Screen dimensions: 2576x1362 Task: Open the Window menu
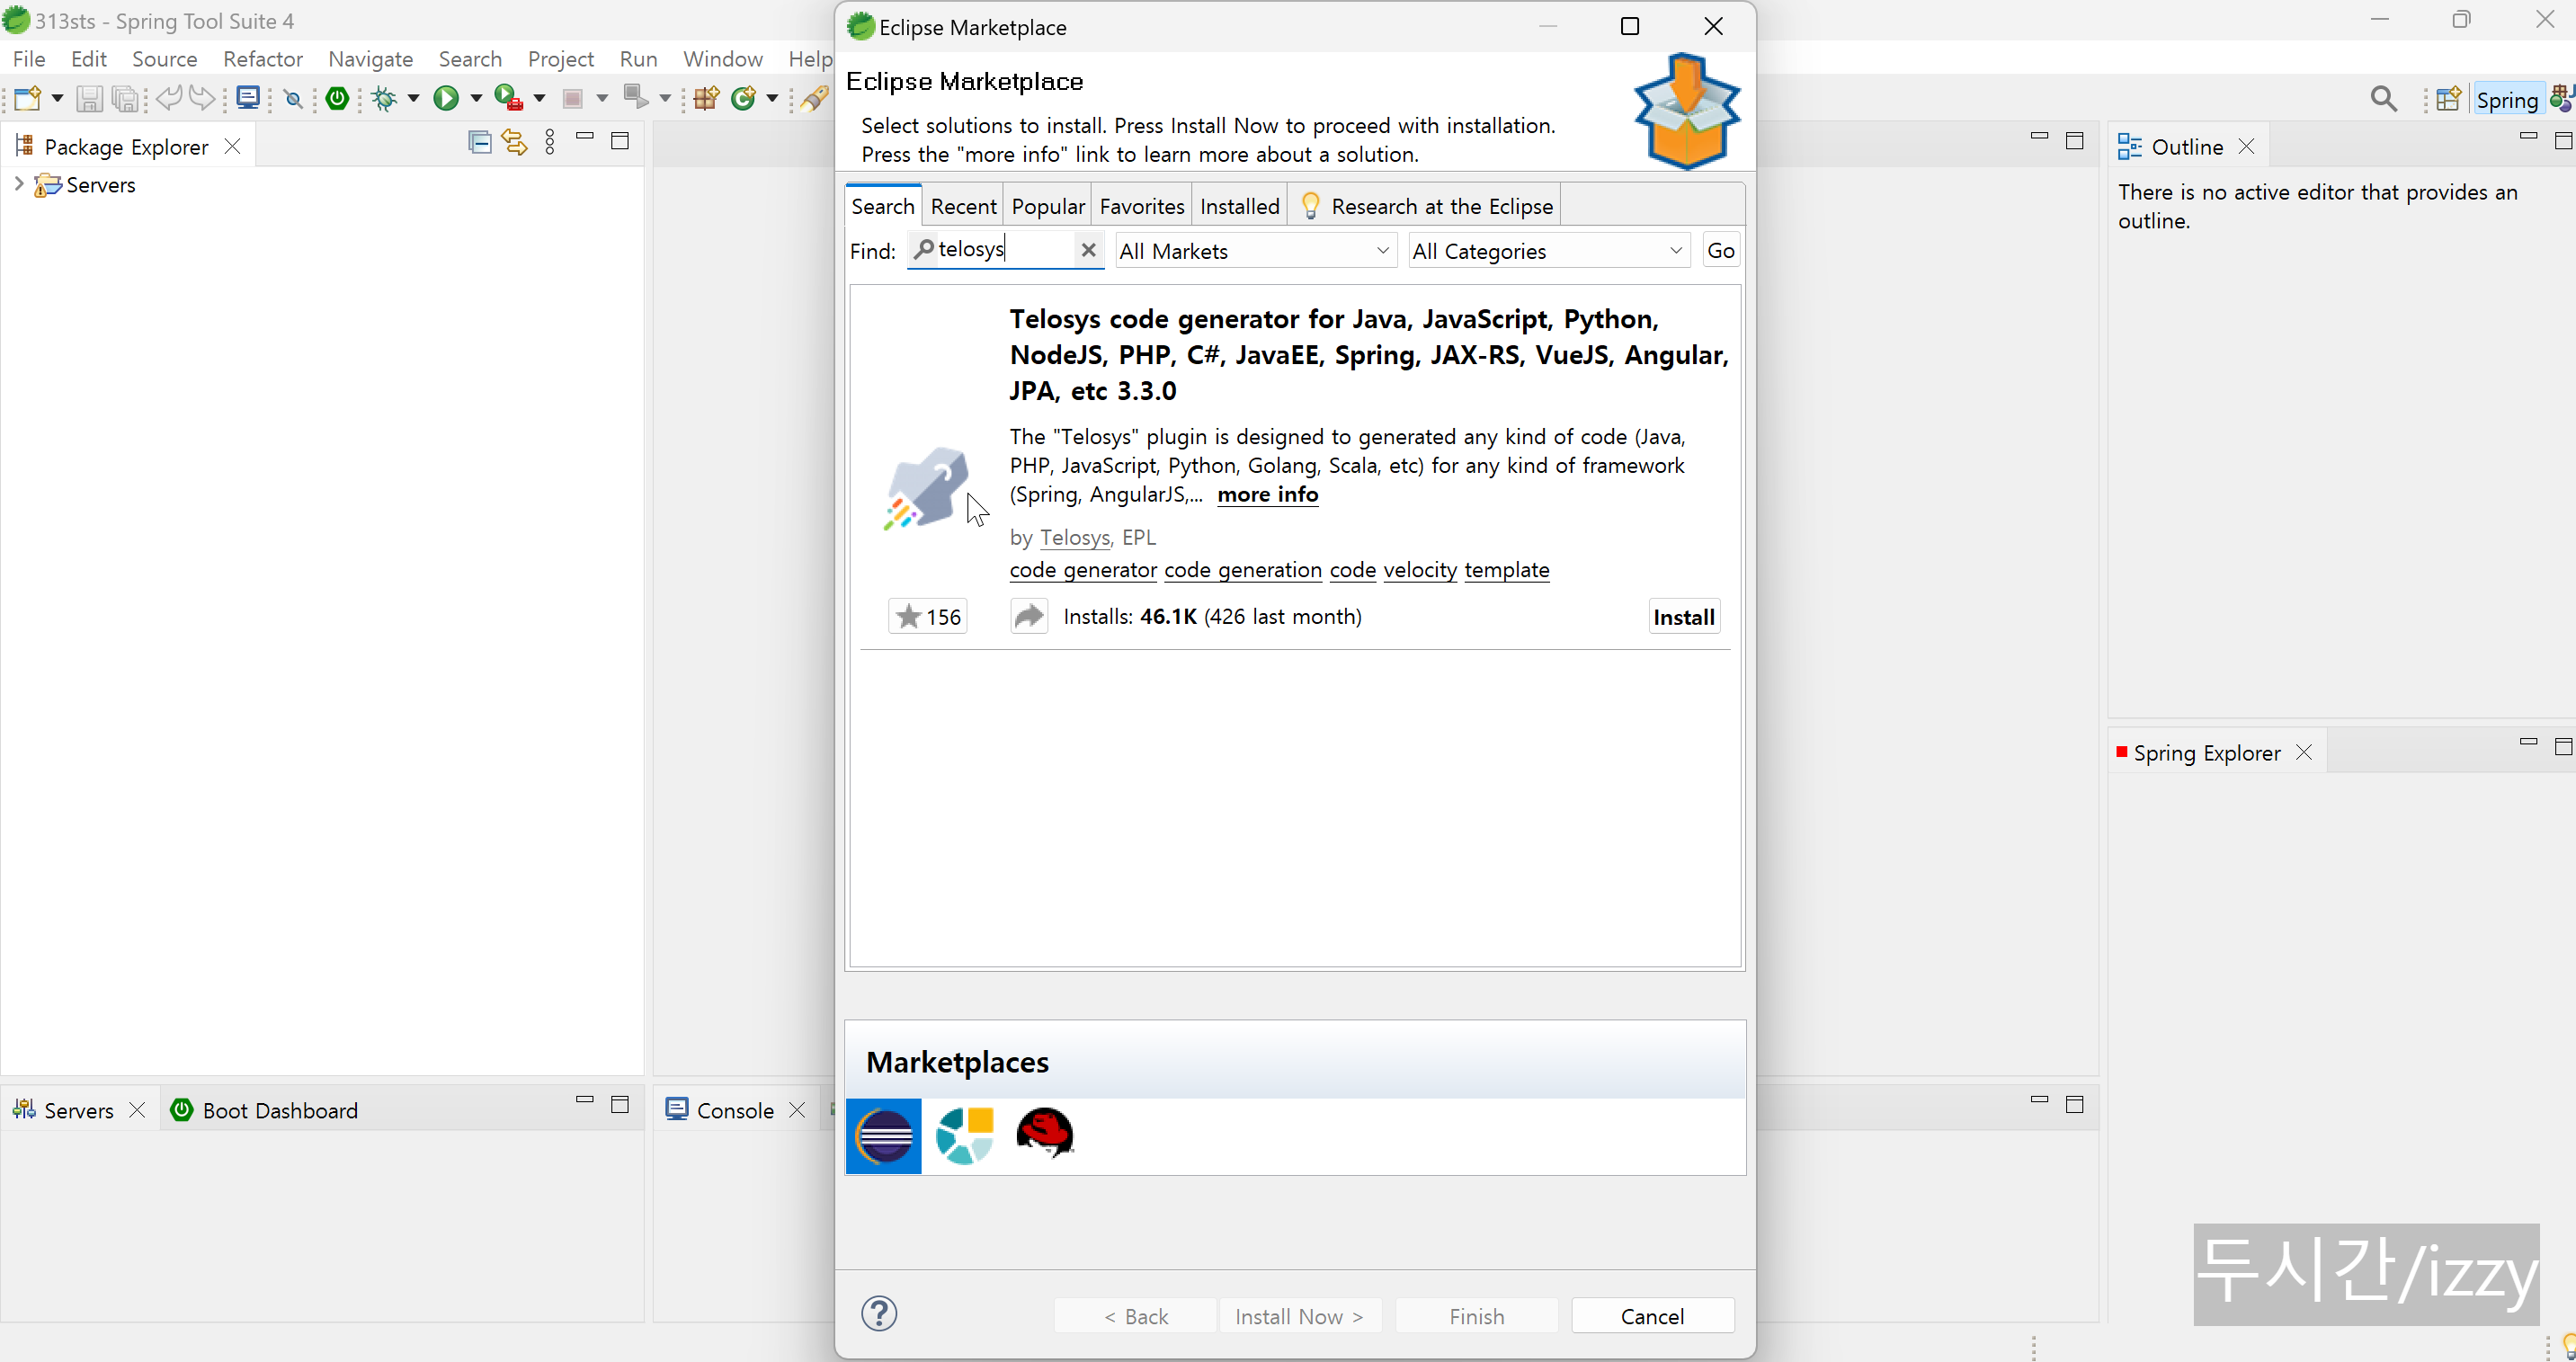coord(722,59)
